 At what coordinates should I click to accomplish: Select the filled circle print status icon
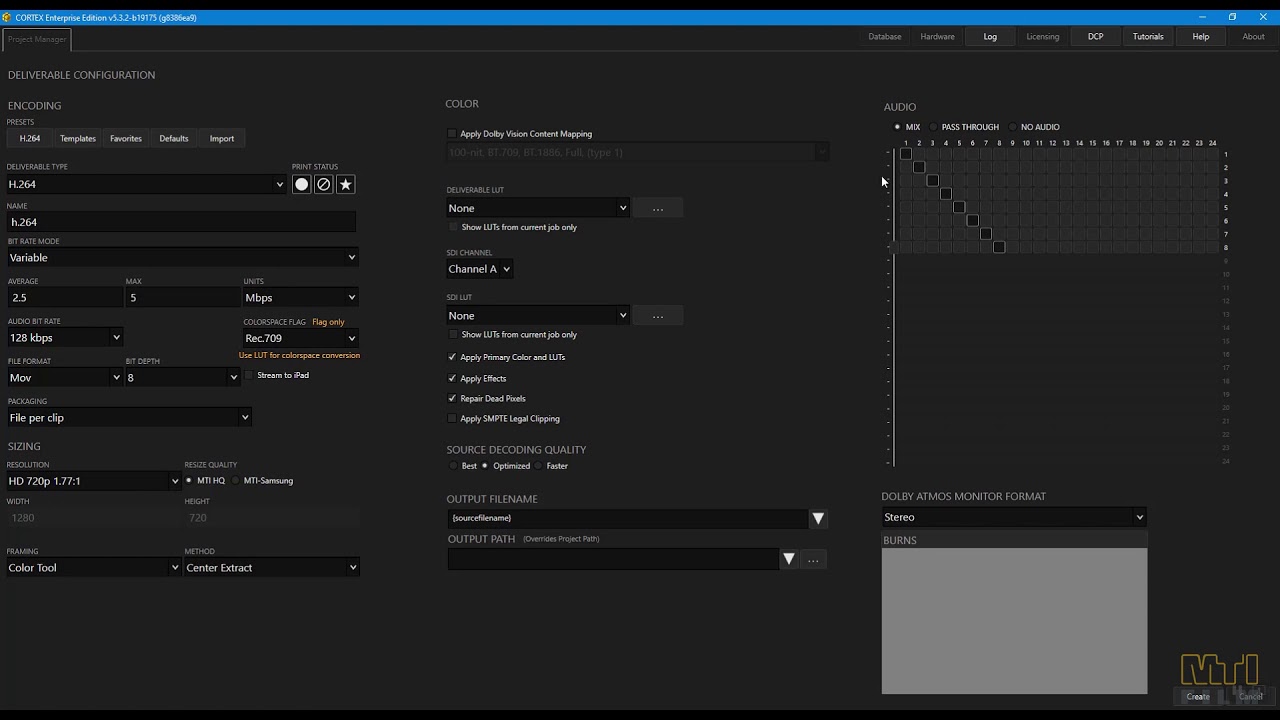(302, 184)
